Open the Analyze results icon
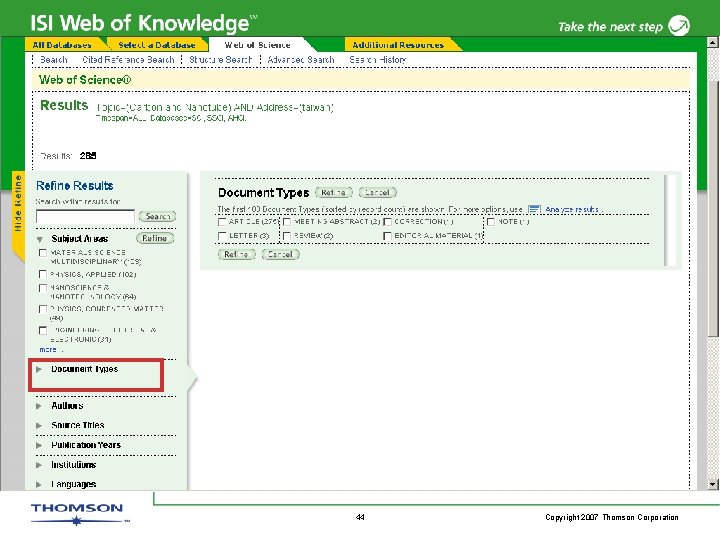720x540 pixels. 534,209
